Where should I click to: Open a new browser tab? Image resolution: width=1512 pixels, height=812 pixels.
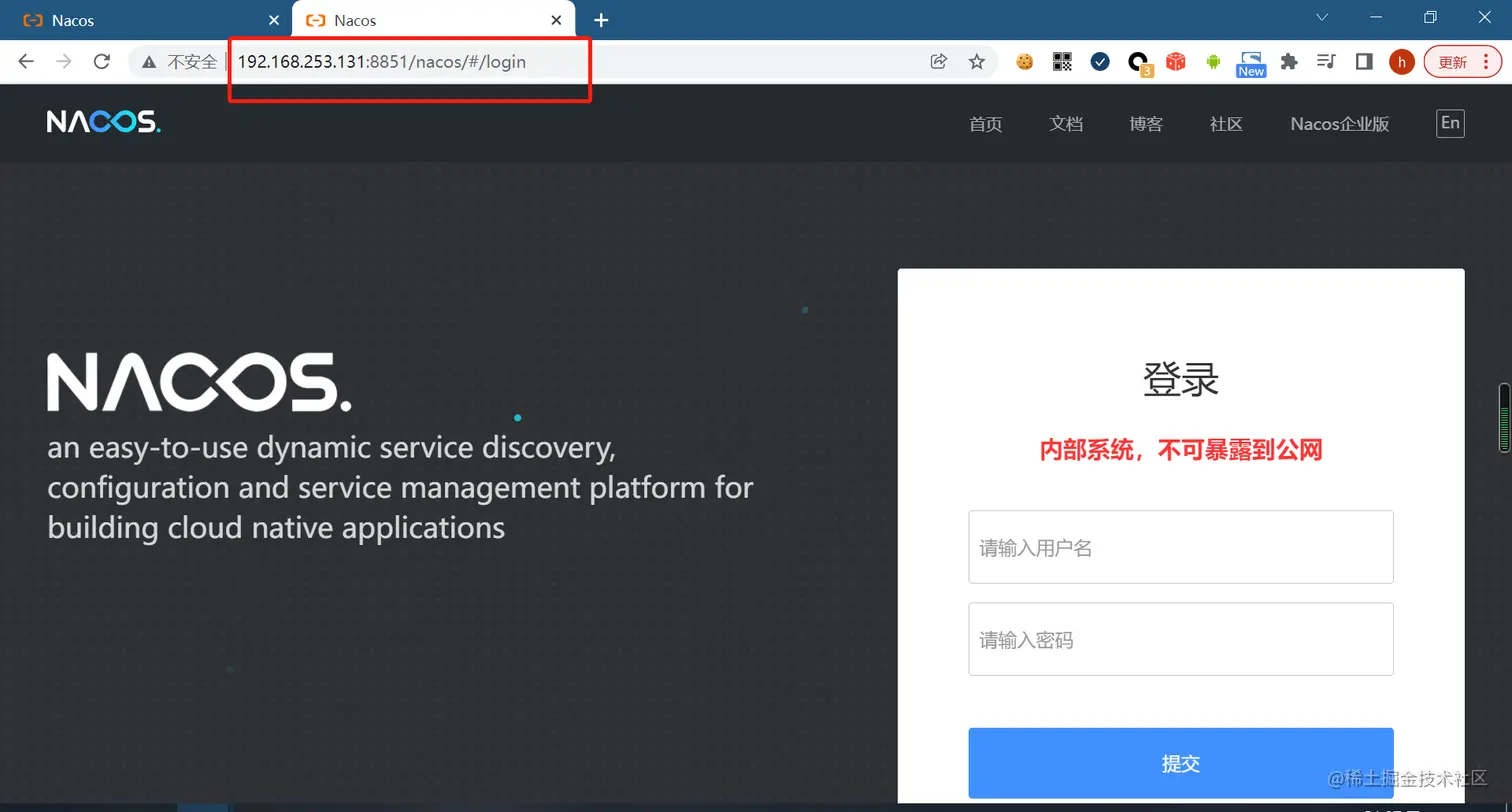click(601, 20)
